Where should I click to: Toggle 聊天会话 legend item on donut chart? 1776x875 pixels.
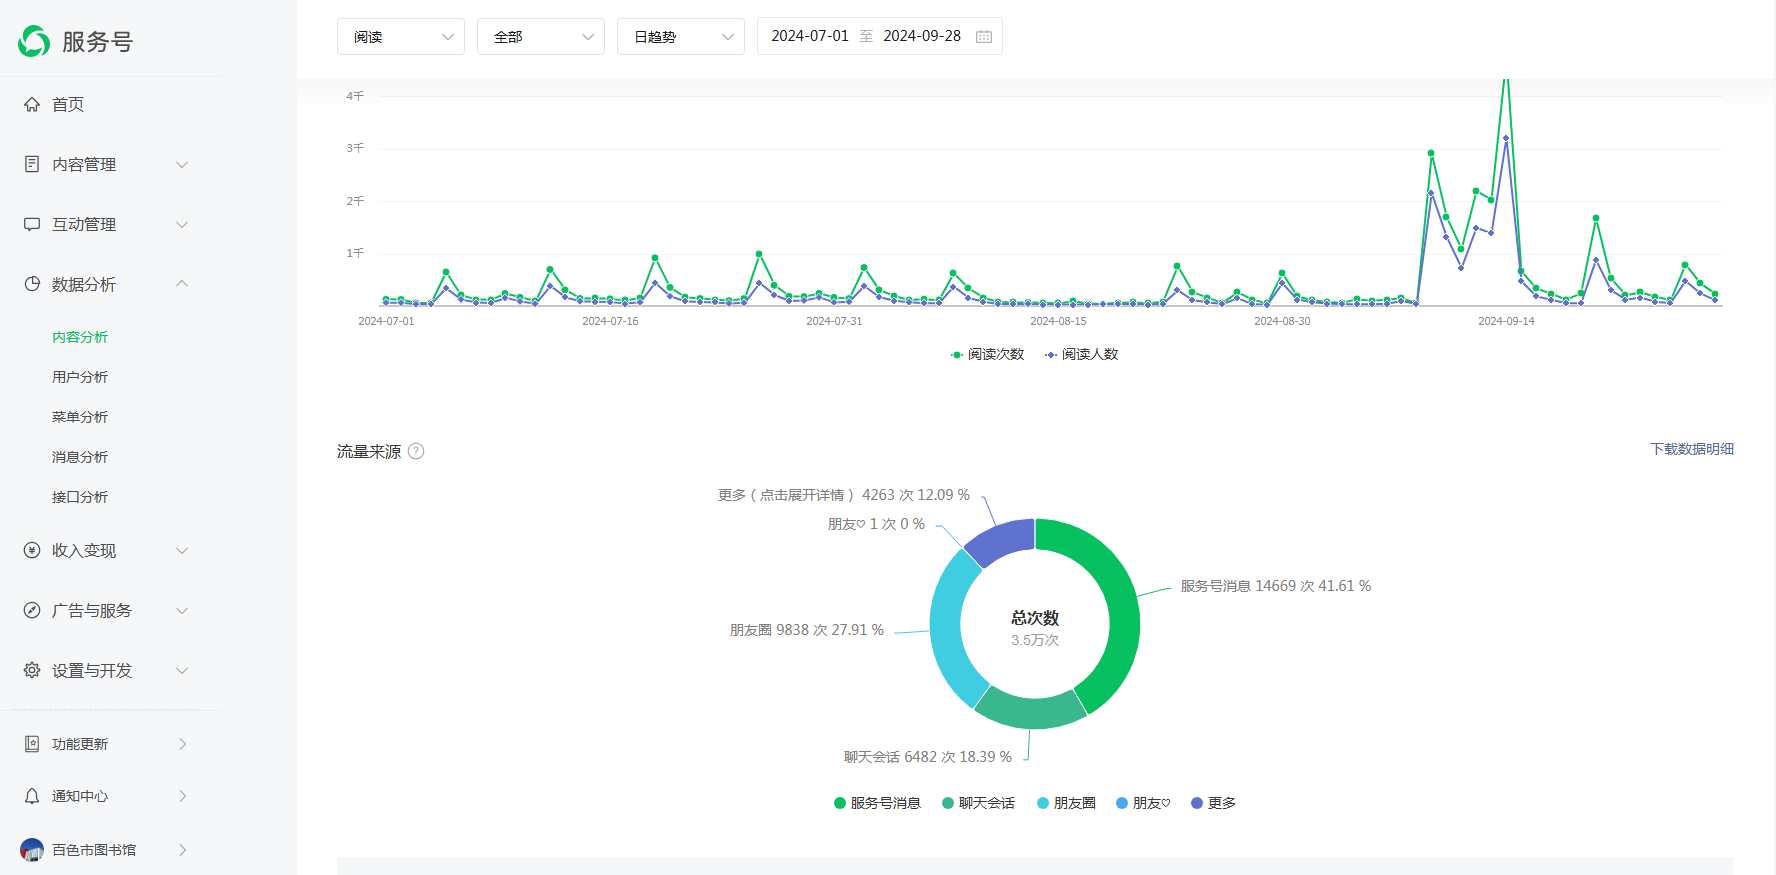pos(978,803)
